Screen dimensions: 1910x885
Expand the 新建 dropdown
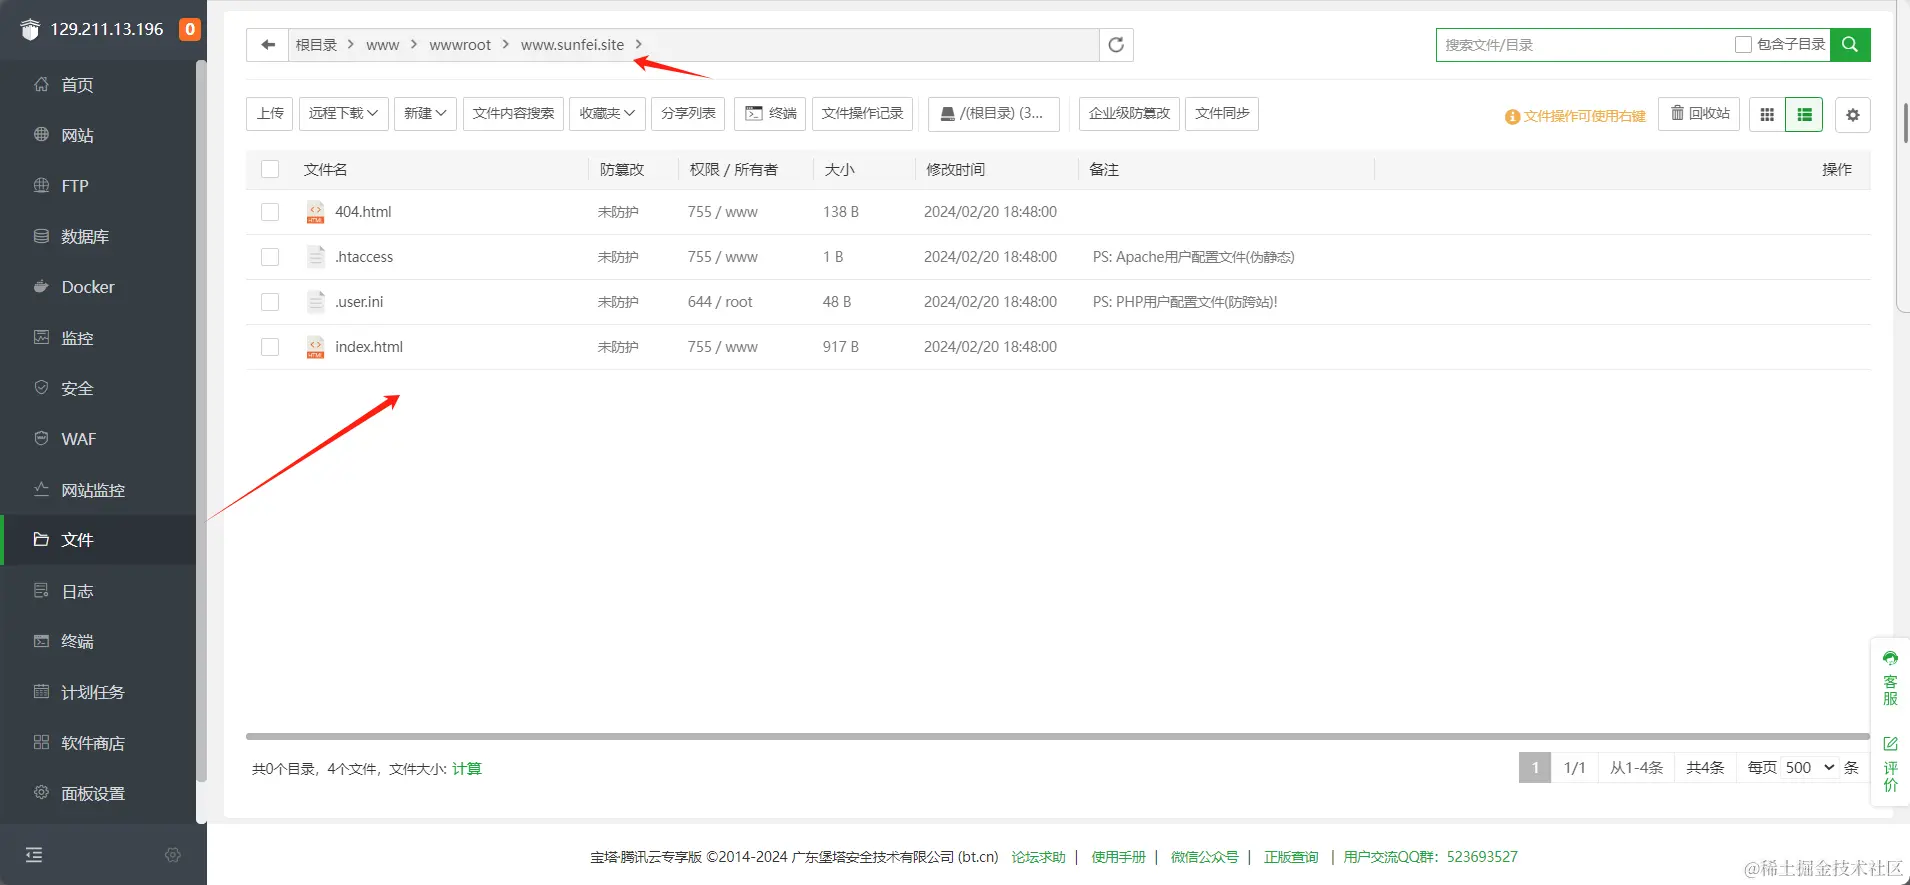(x=425, y=114)
